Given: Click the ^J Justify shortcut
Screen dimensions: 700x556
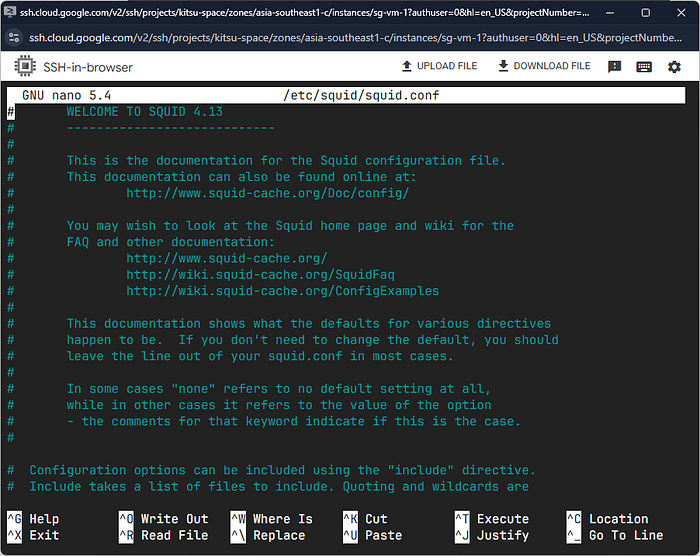Looking at the screenshot, I should click(492, 535).
